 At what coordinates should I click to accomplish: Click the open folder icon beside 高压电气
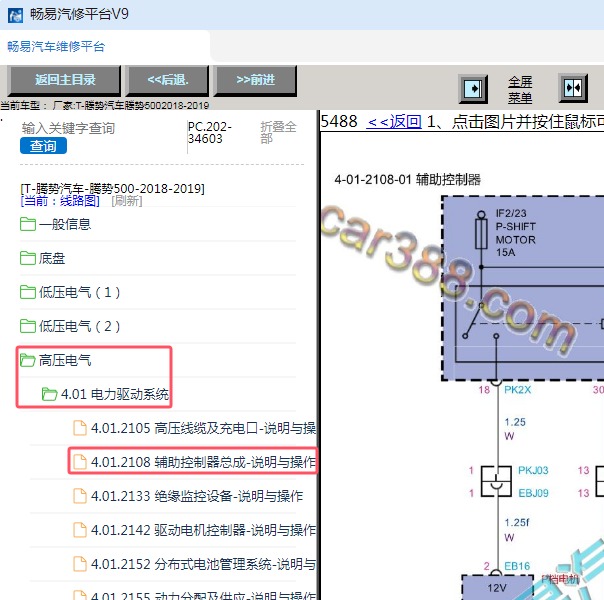point(28,360)
